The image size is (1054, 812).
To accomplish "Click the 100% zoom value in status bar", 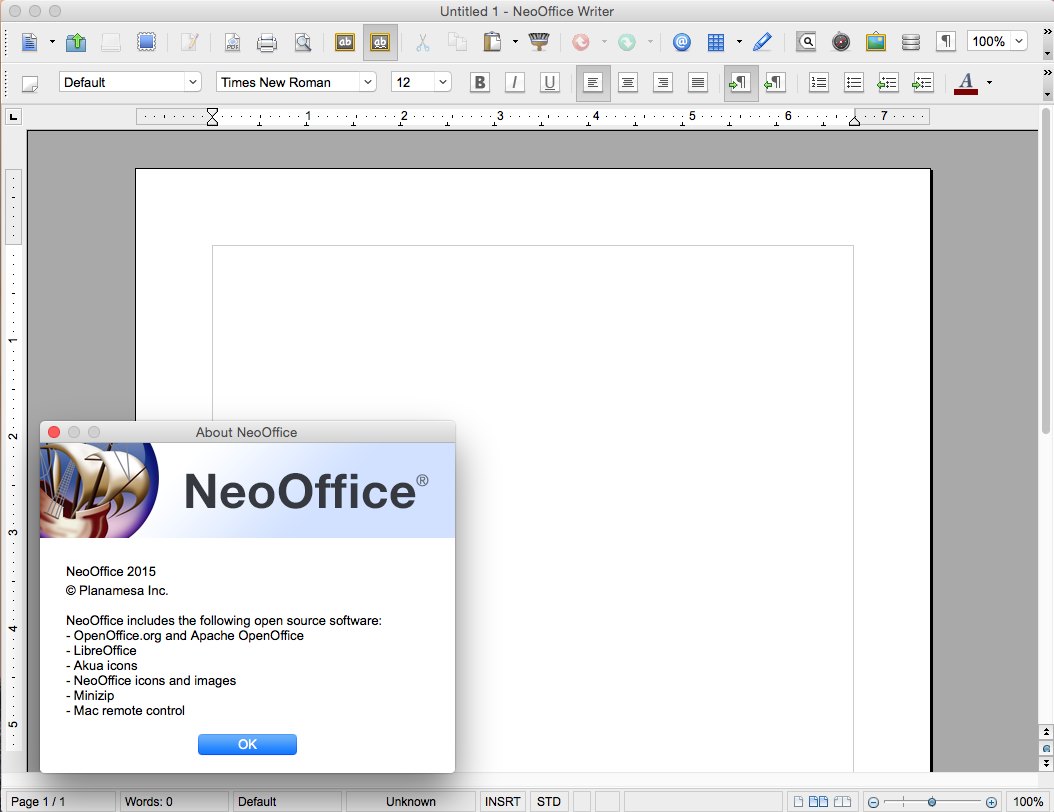I will [x=1028, y=801].
